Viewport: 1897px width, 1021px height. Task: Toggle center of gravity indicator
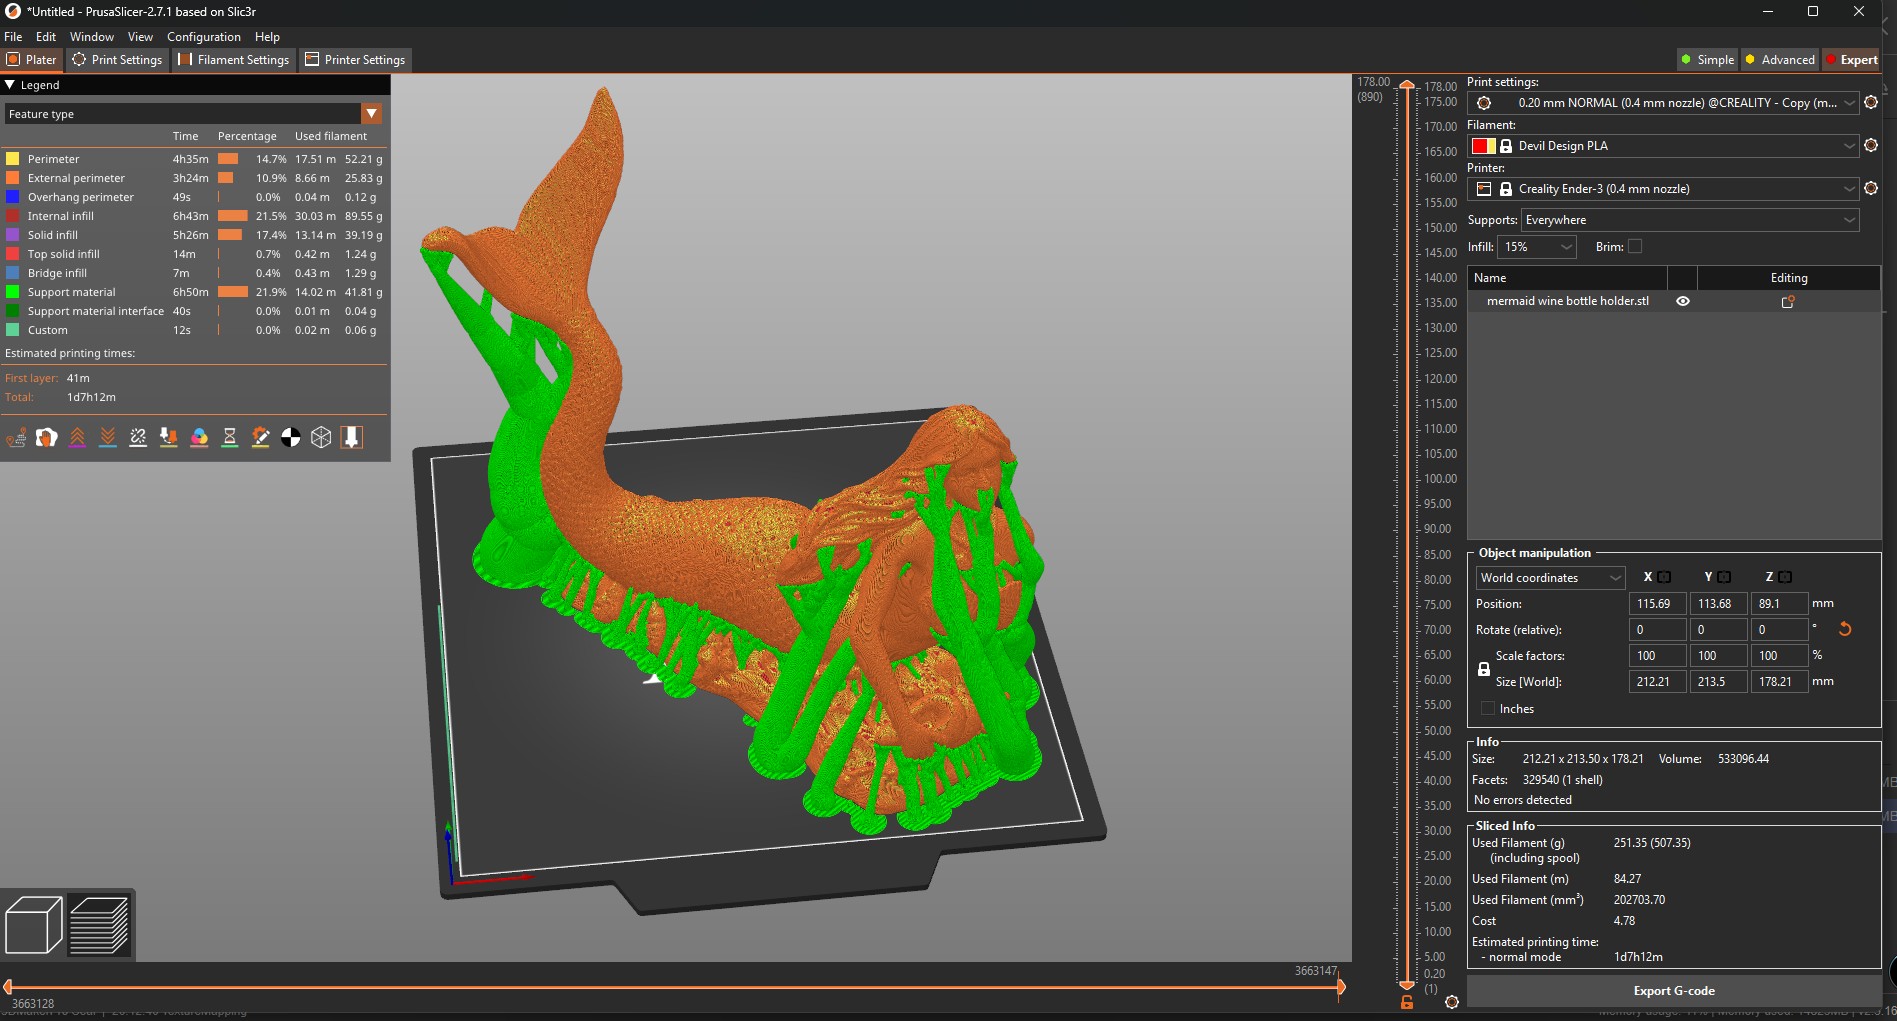click(x=291, y=437)
